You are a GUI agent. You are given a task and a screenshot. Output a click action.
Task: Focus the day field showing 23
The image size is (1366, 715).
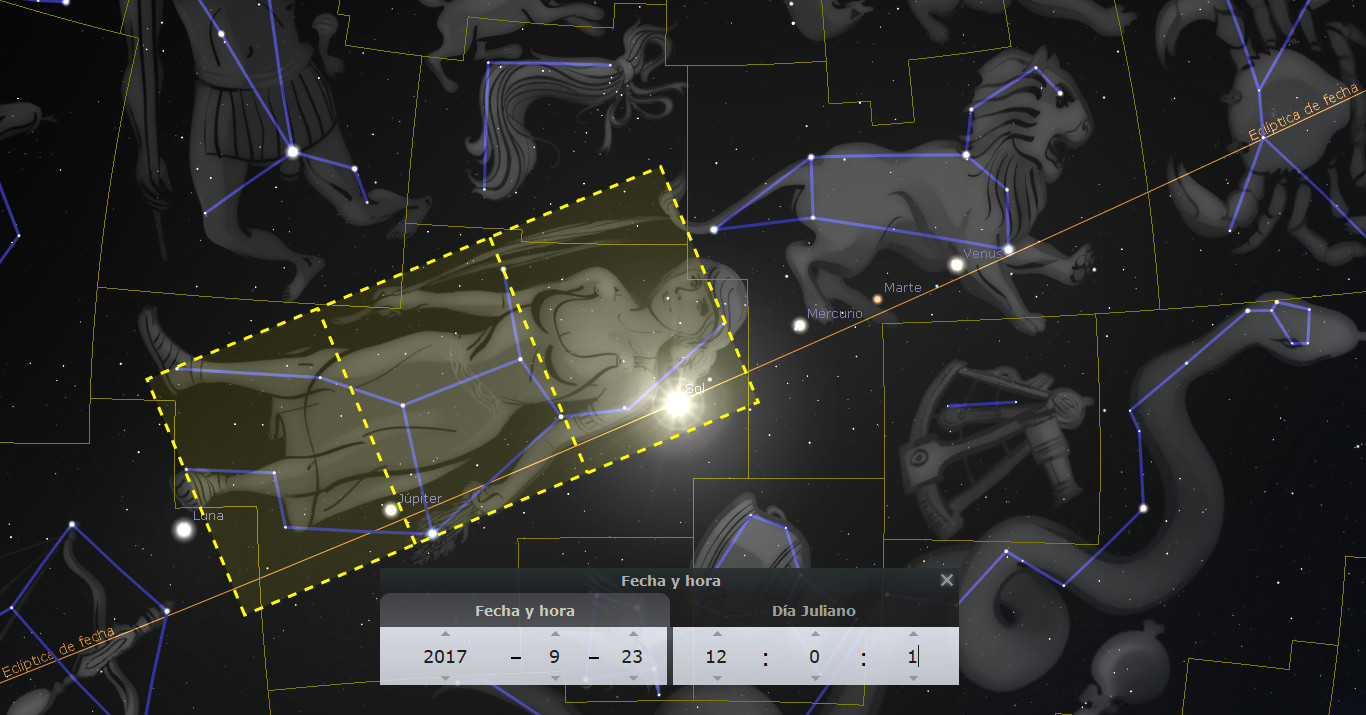point(631,657)
